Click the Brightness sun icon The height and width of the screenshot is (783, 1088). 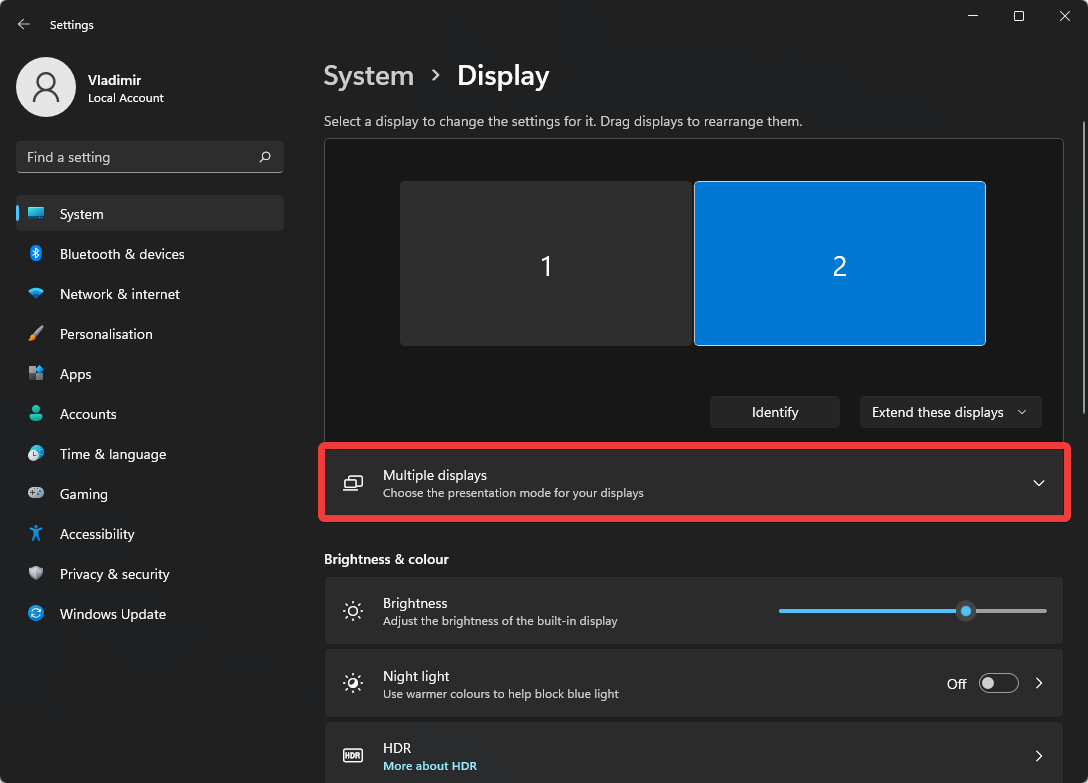pyautogui.click(x=353, y=611)
